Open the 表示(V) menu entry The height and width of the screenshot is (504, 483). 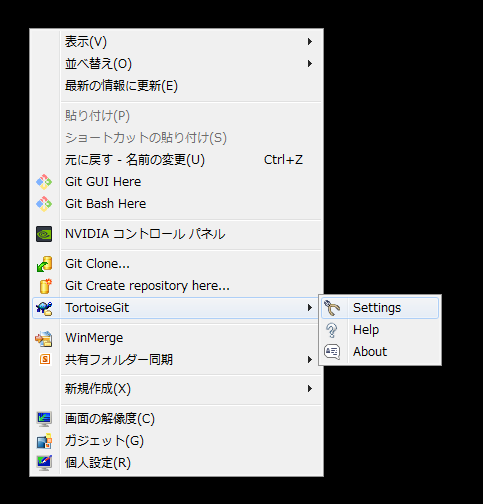point(177,42)
